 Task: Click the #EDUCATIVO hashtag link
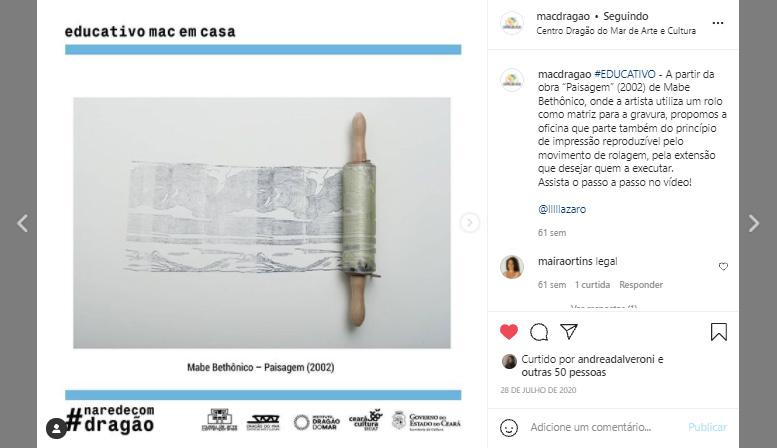click(x=624, y=74)
